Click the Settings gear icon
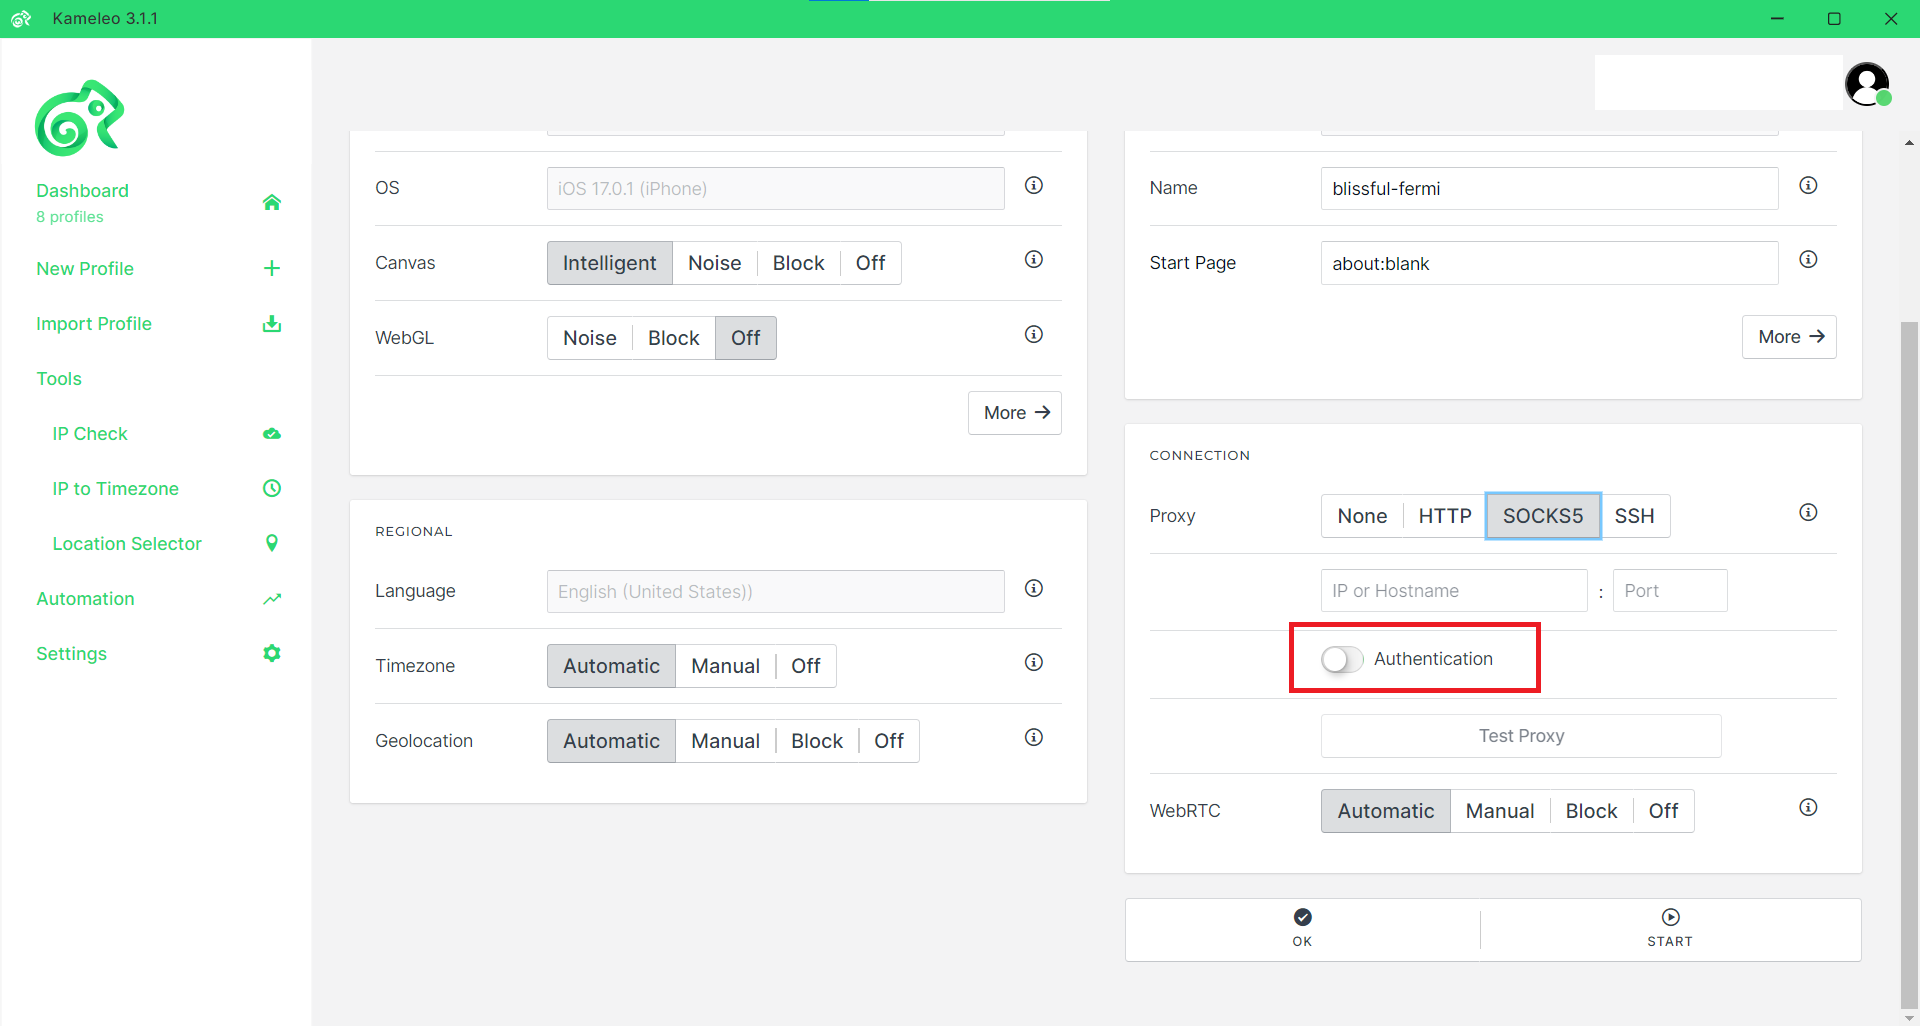1920x1026 pixels. click(x=271, y=653)
